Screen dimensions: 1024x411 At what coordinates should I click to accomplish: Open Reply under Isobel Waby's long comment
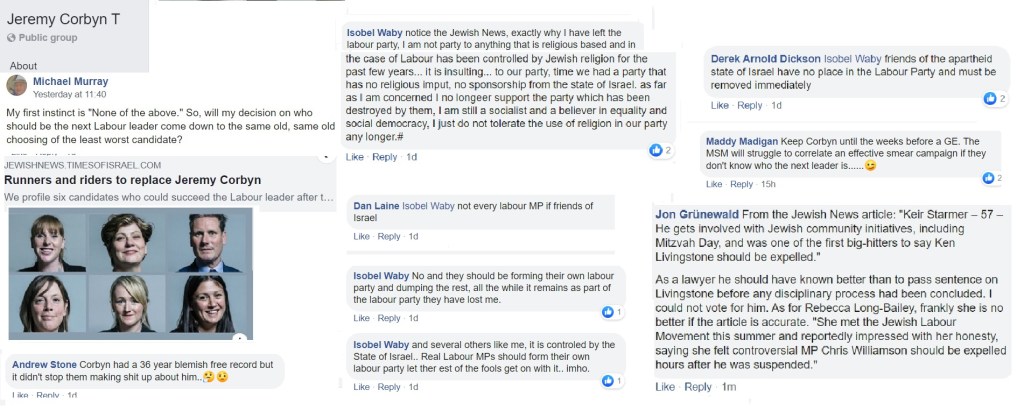pos(384,157)
